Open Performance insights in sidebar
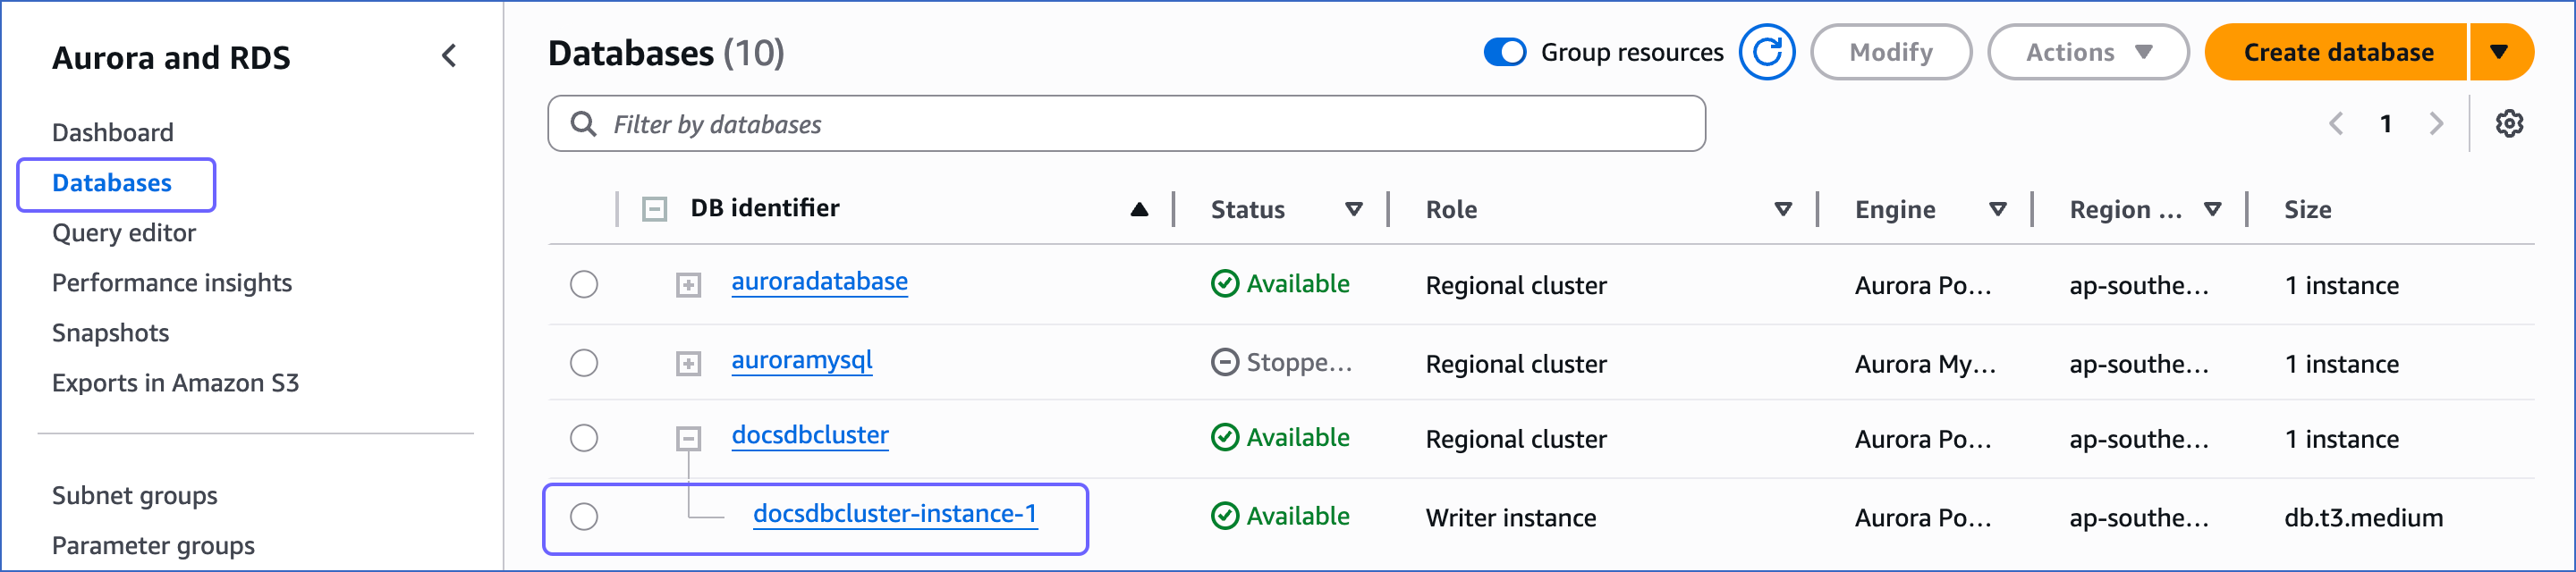The height and width of the screenshot is (572, 2576). click(172, 283)
